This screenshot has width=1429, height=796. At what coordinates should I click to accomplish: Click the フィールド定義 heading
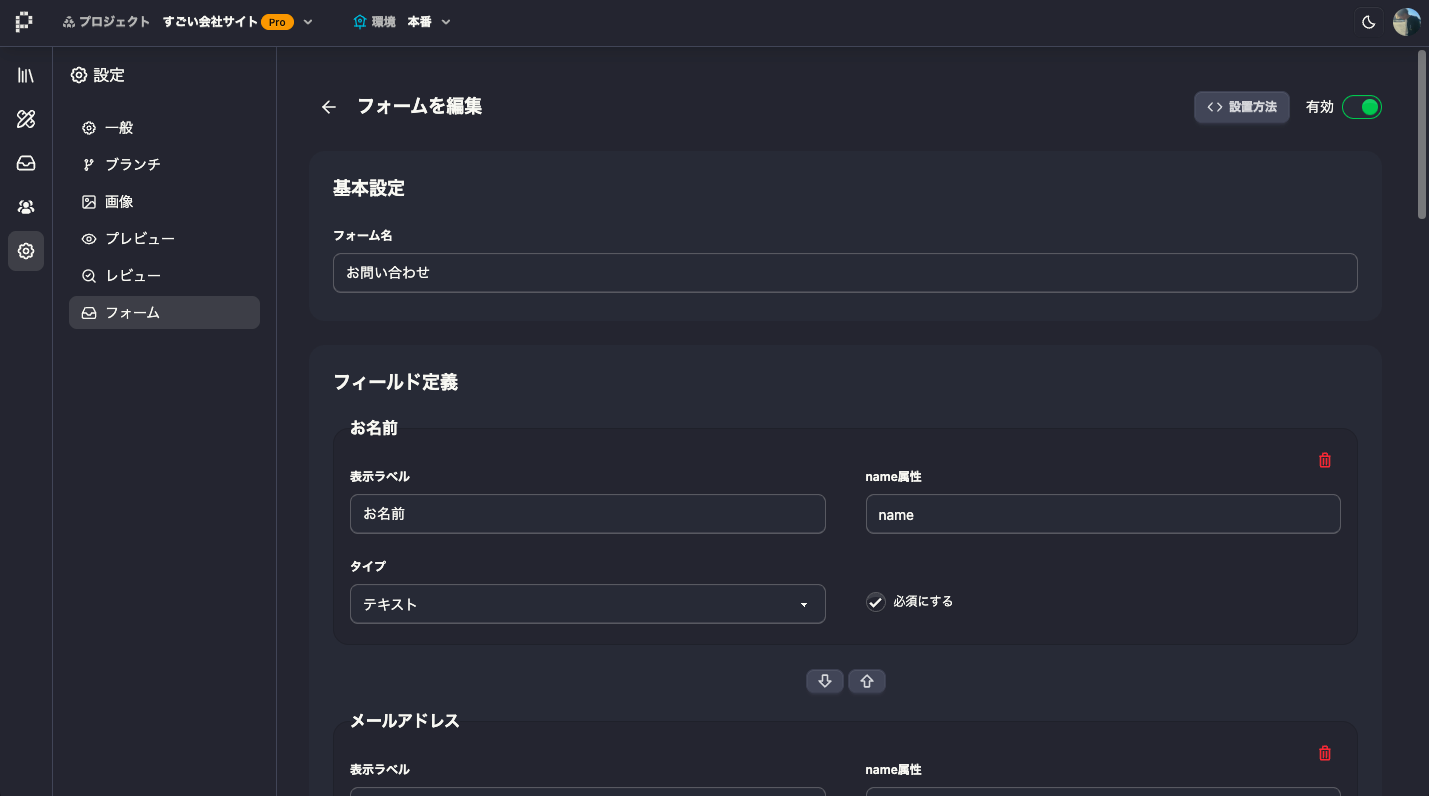[396, 382]
